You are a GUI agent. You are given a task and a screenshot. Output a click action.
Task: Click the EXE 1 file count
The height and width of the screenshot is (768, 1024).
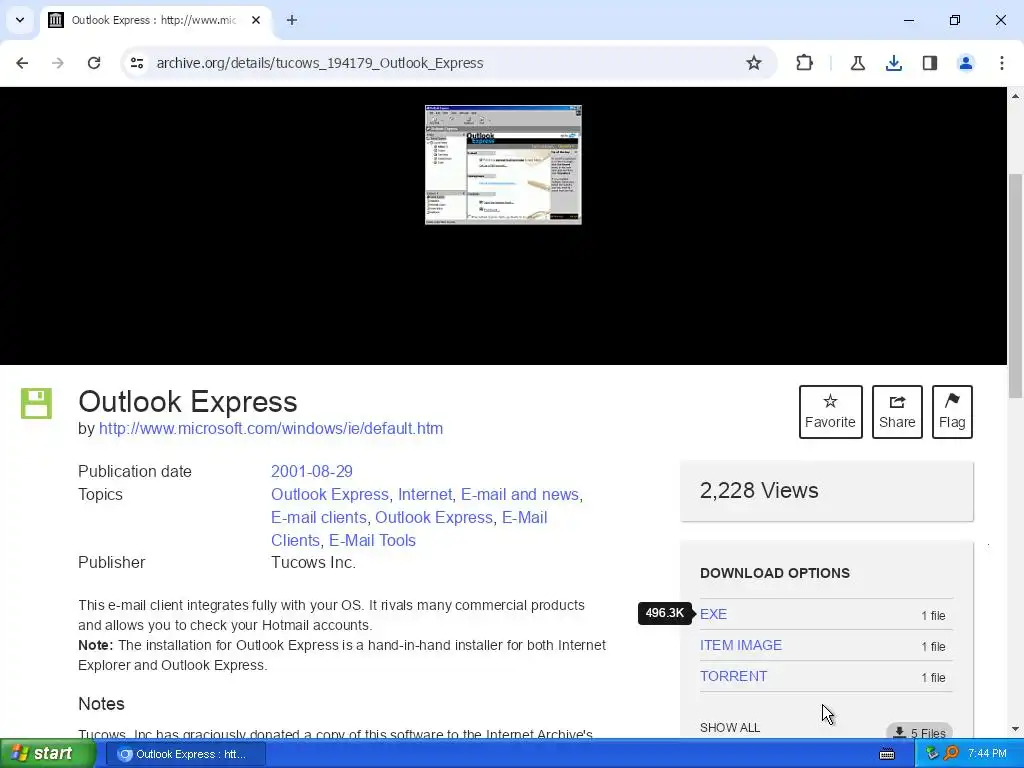click(933, 615)
